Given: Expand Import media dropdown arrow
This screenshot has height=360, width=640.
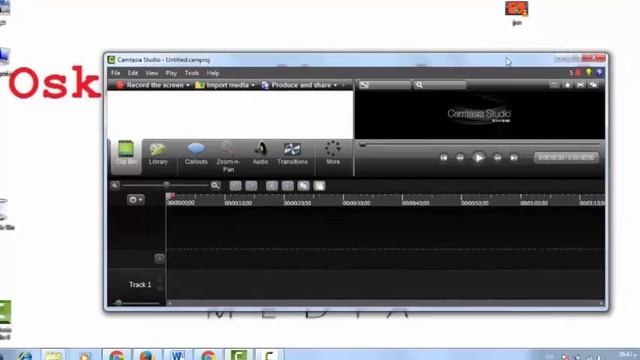Looking at the screenshot, I should click(253, 85).
